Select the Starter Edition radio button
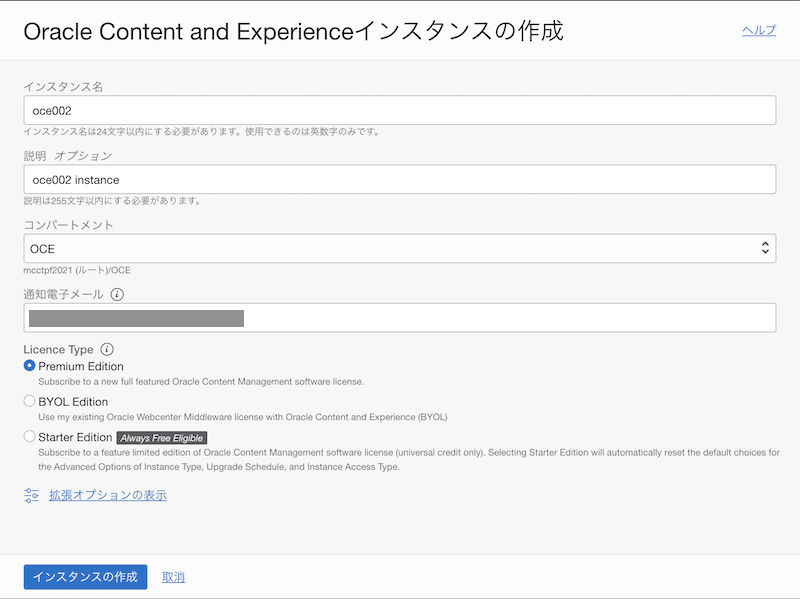The image size is (800, 599). (29, 437)
